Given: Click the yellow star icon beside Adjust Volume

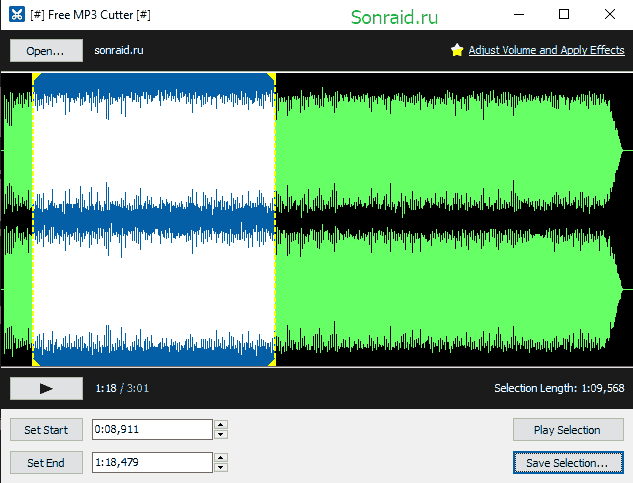Looking at the screenshot, I should pos(457,50).
